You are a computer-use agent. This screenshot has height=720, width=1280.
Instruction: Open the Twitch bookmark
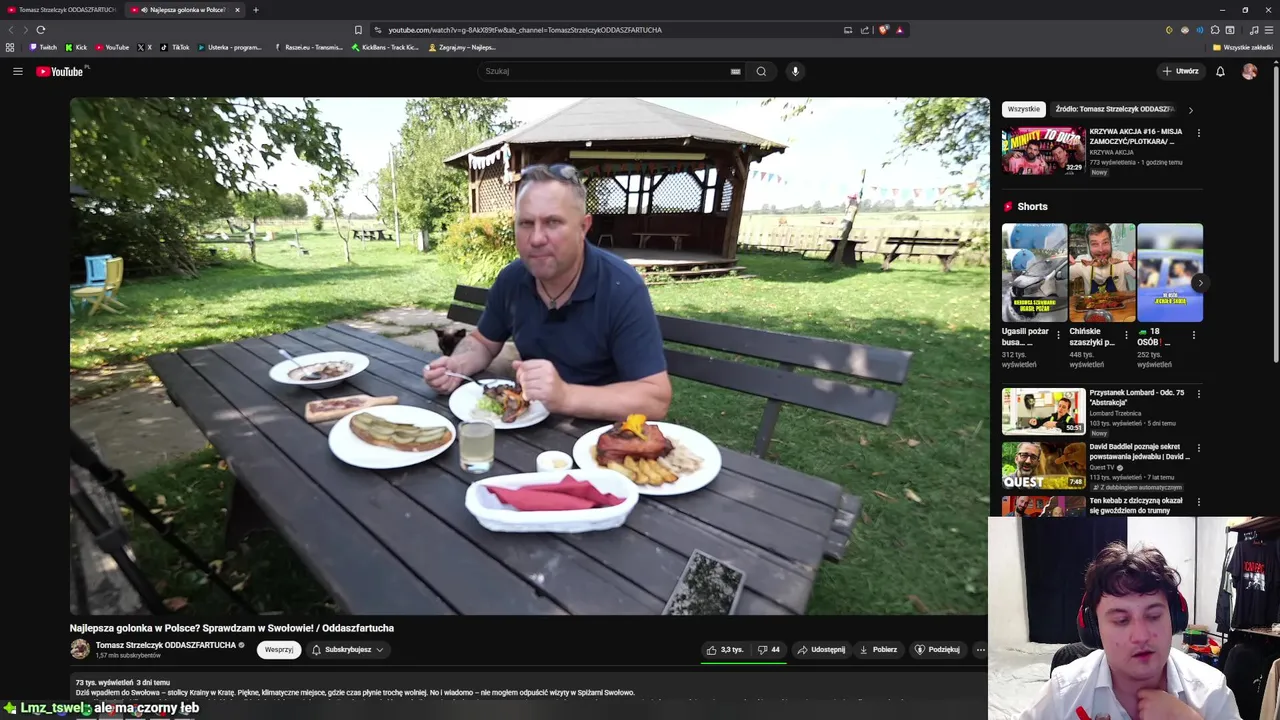(x=43, y=47)
